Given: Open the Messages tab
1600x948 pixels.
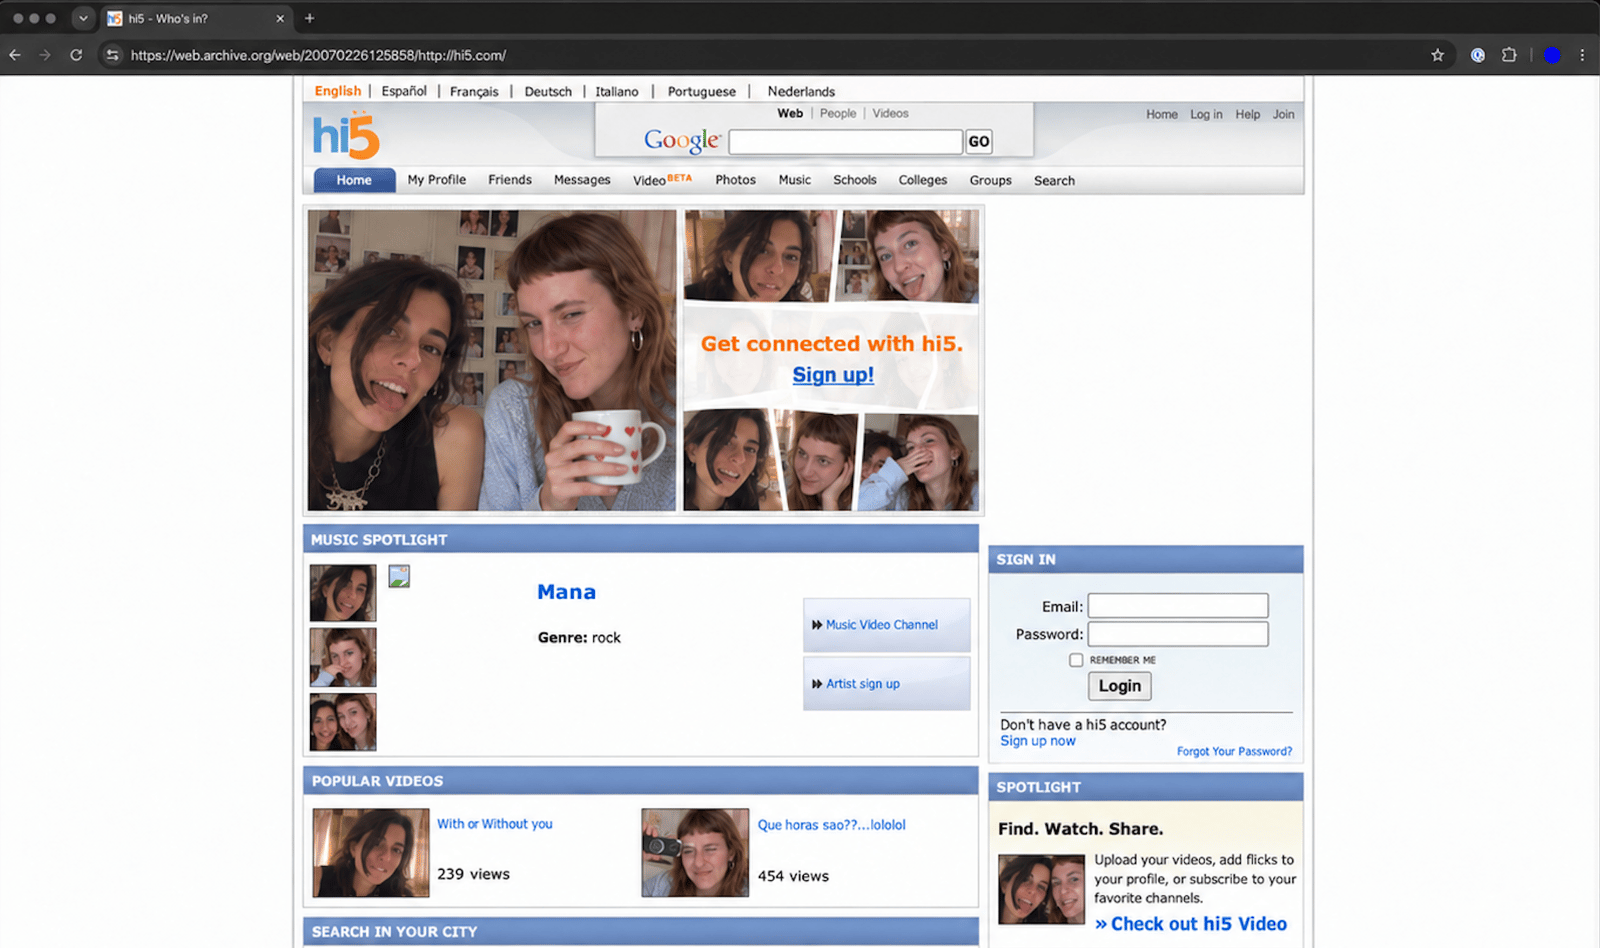Looking at the screenshot, I should click(x=582, y=180).
